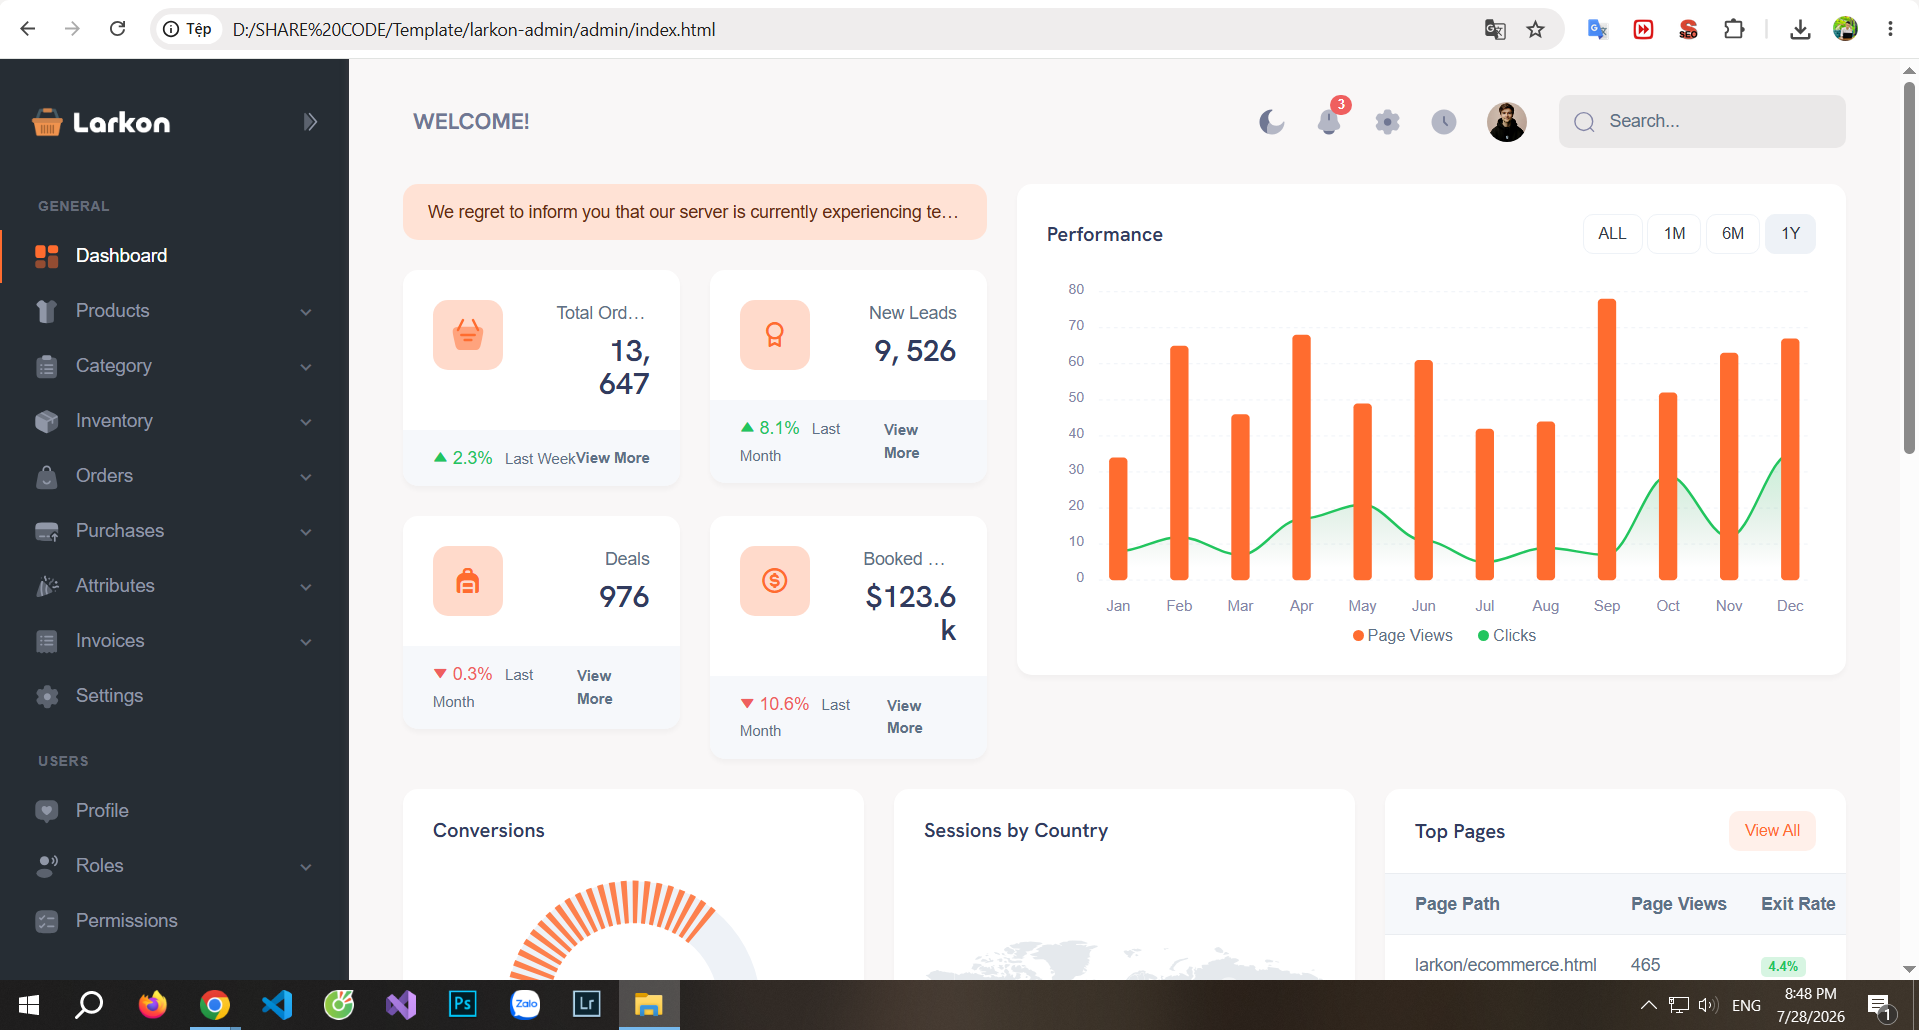This screenshot has height=1030, width=1919.
Task: Click New Leads award icon
Action: 775,335
